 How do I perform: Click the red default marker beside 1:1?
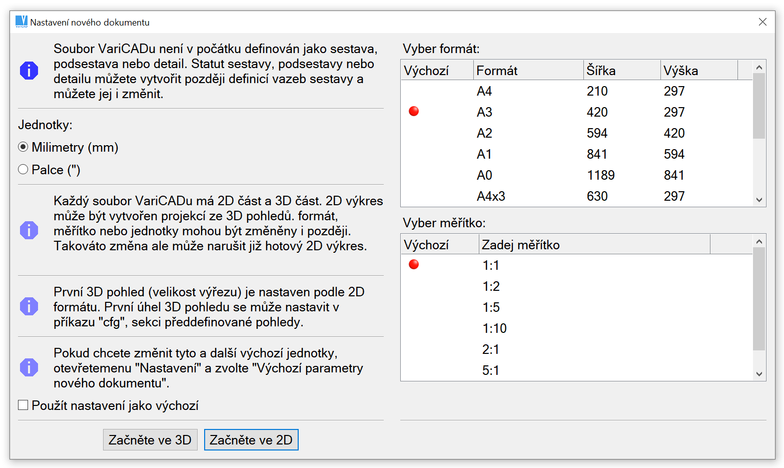tap(414, 265)
